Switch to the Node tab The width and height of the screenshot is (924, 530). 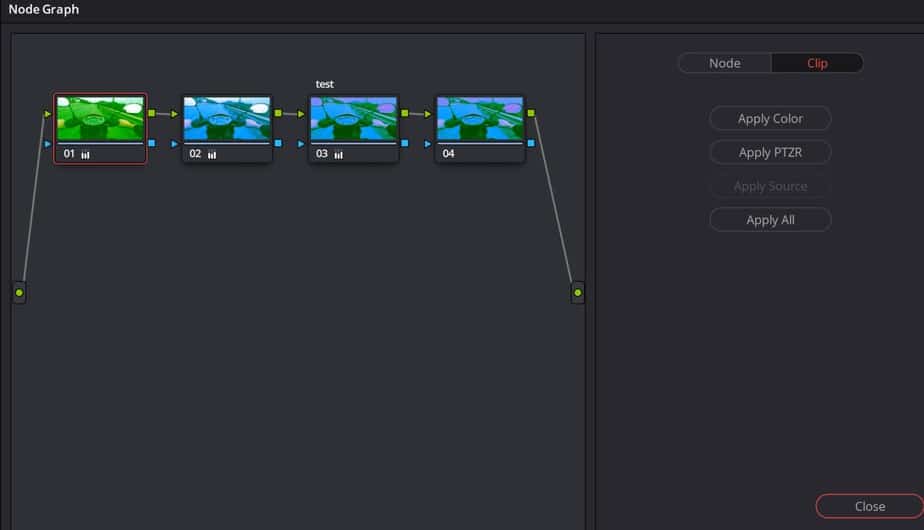(x=724, y=63)
